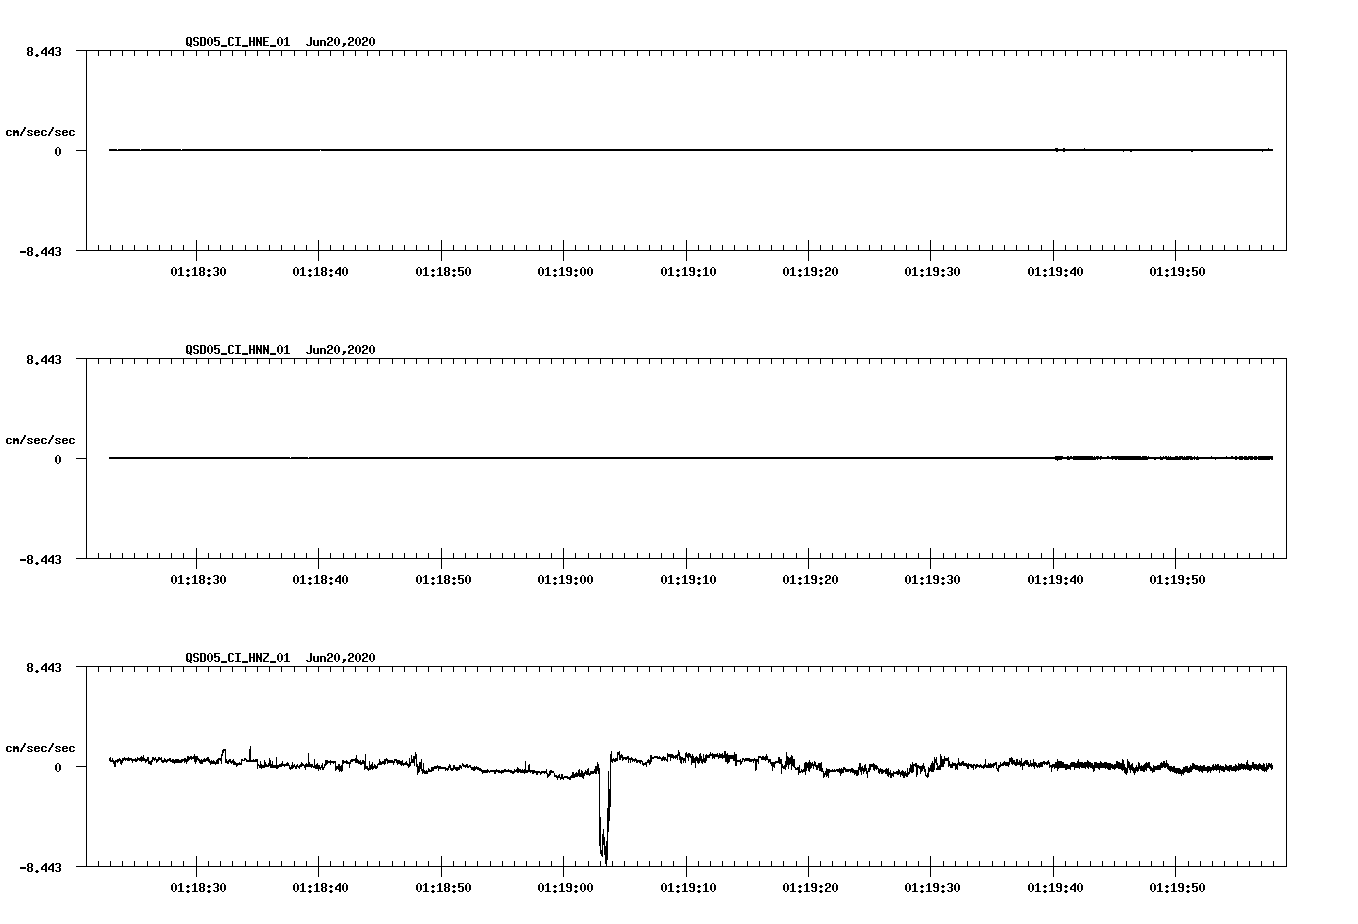Pick 01:18:40 time label under HNN plot
This screenshot has width=1358, height=924.
click(320, 580)
